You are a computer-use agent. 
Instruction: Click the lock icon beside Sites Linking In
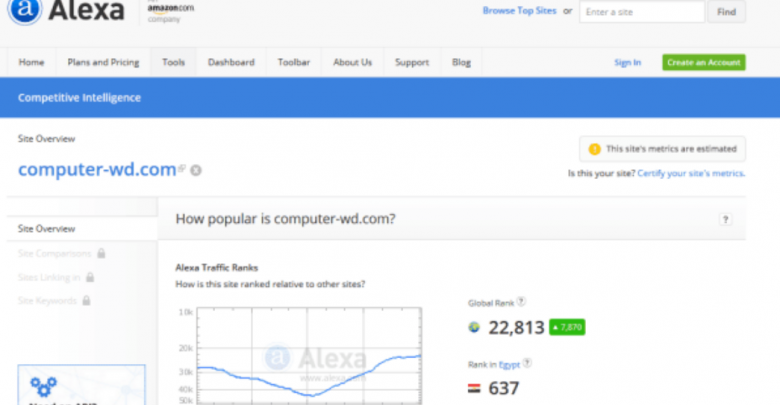coord(90,276)
